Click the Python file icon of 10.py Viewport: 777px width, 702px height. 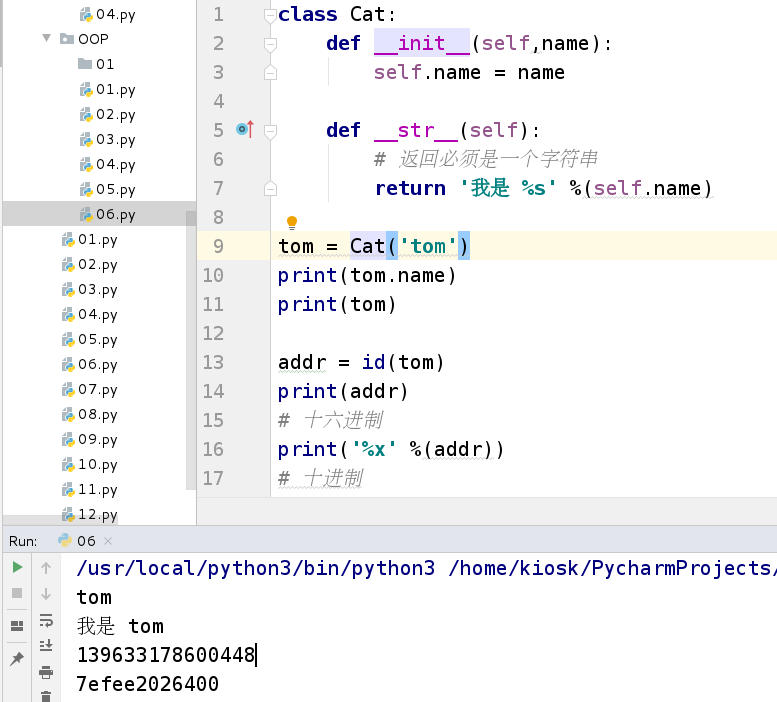68,464
